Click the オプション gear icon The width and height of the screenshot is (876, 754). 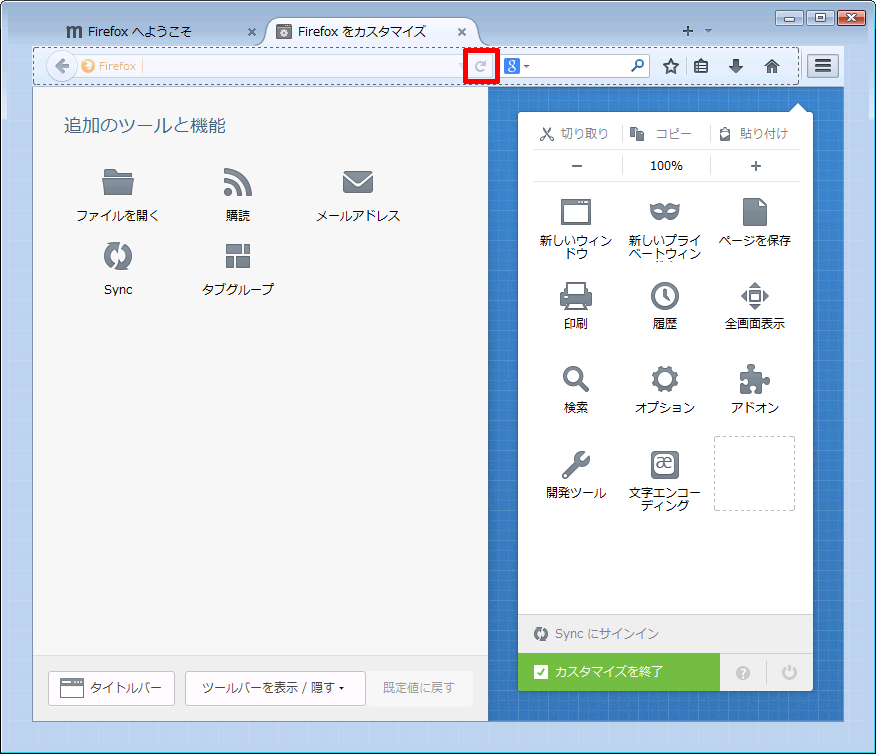(x=665, y=379)
